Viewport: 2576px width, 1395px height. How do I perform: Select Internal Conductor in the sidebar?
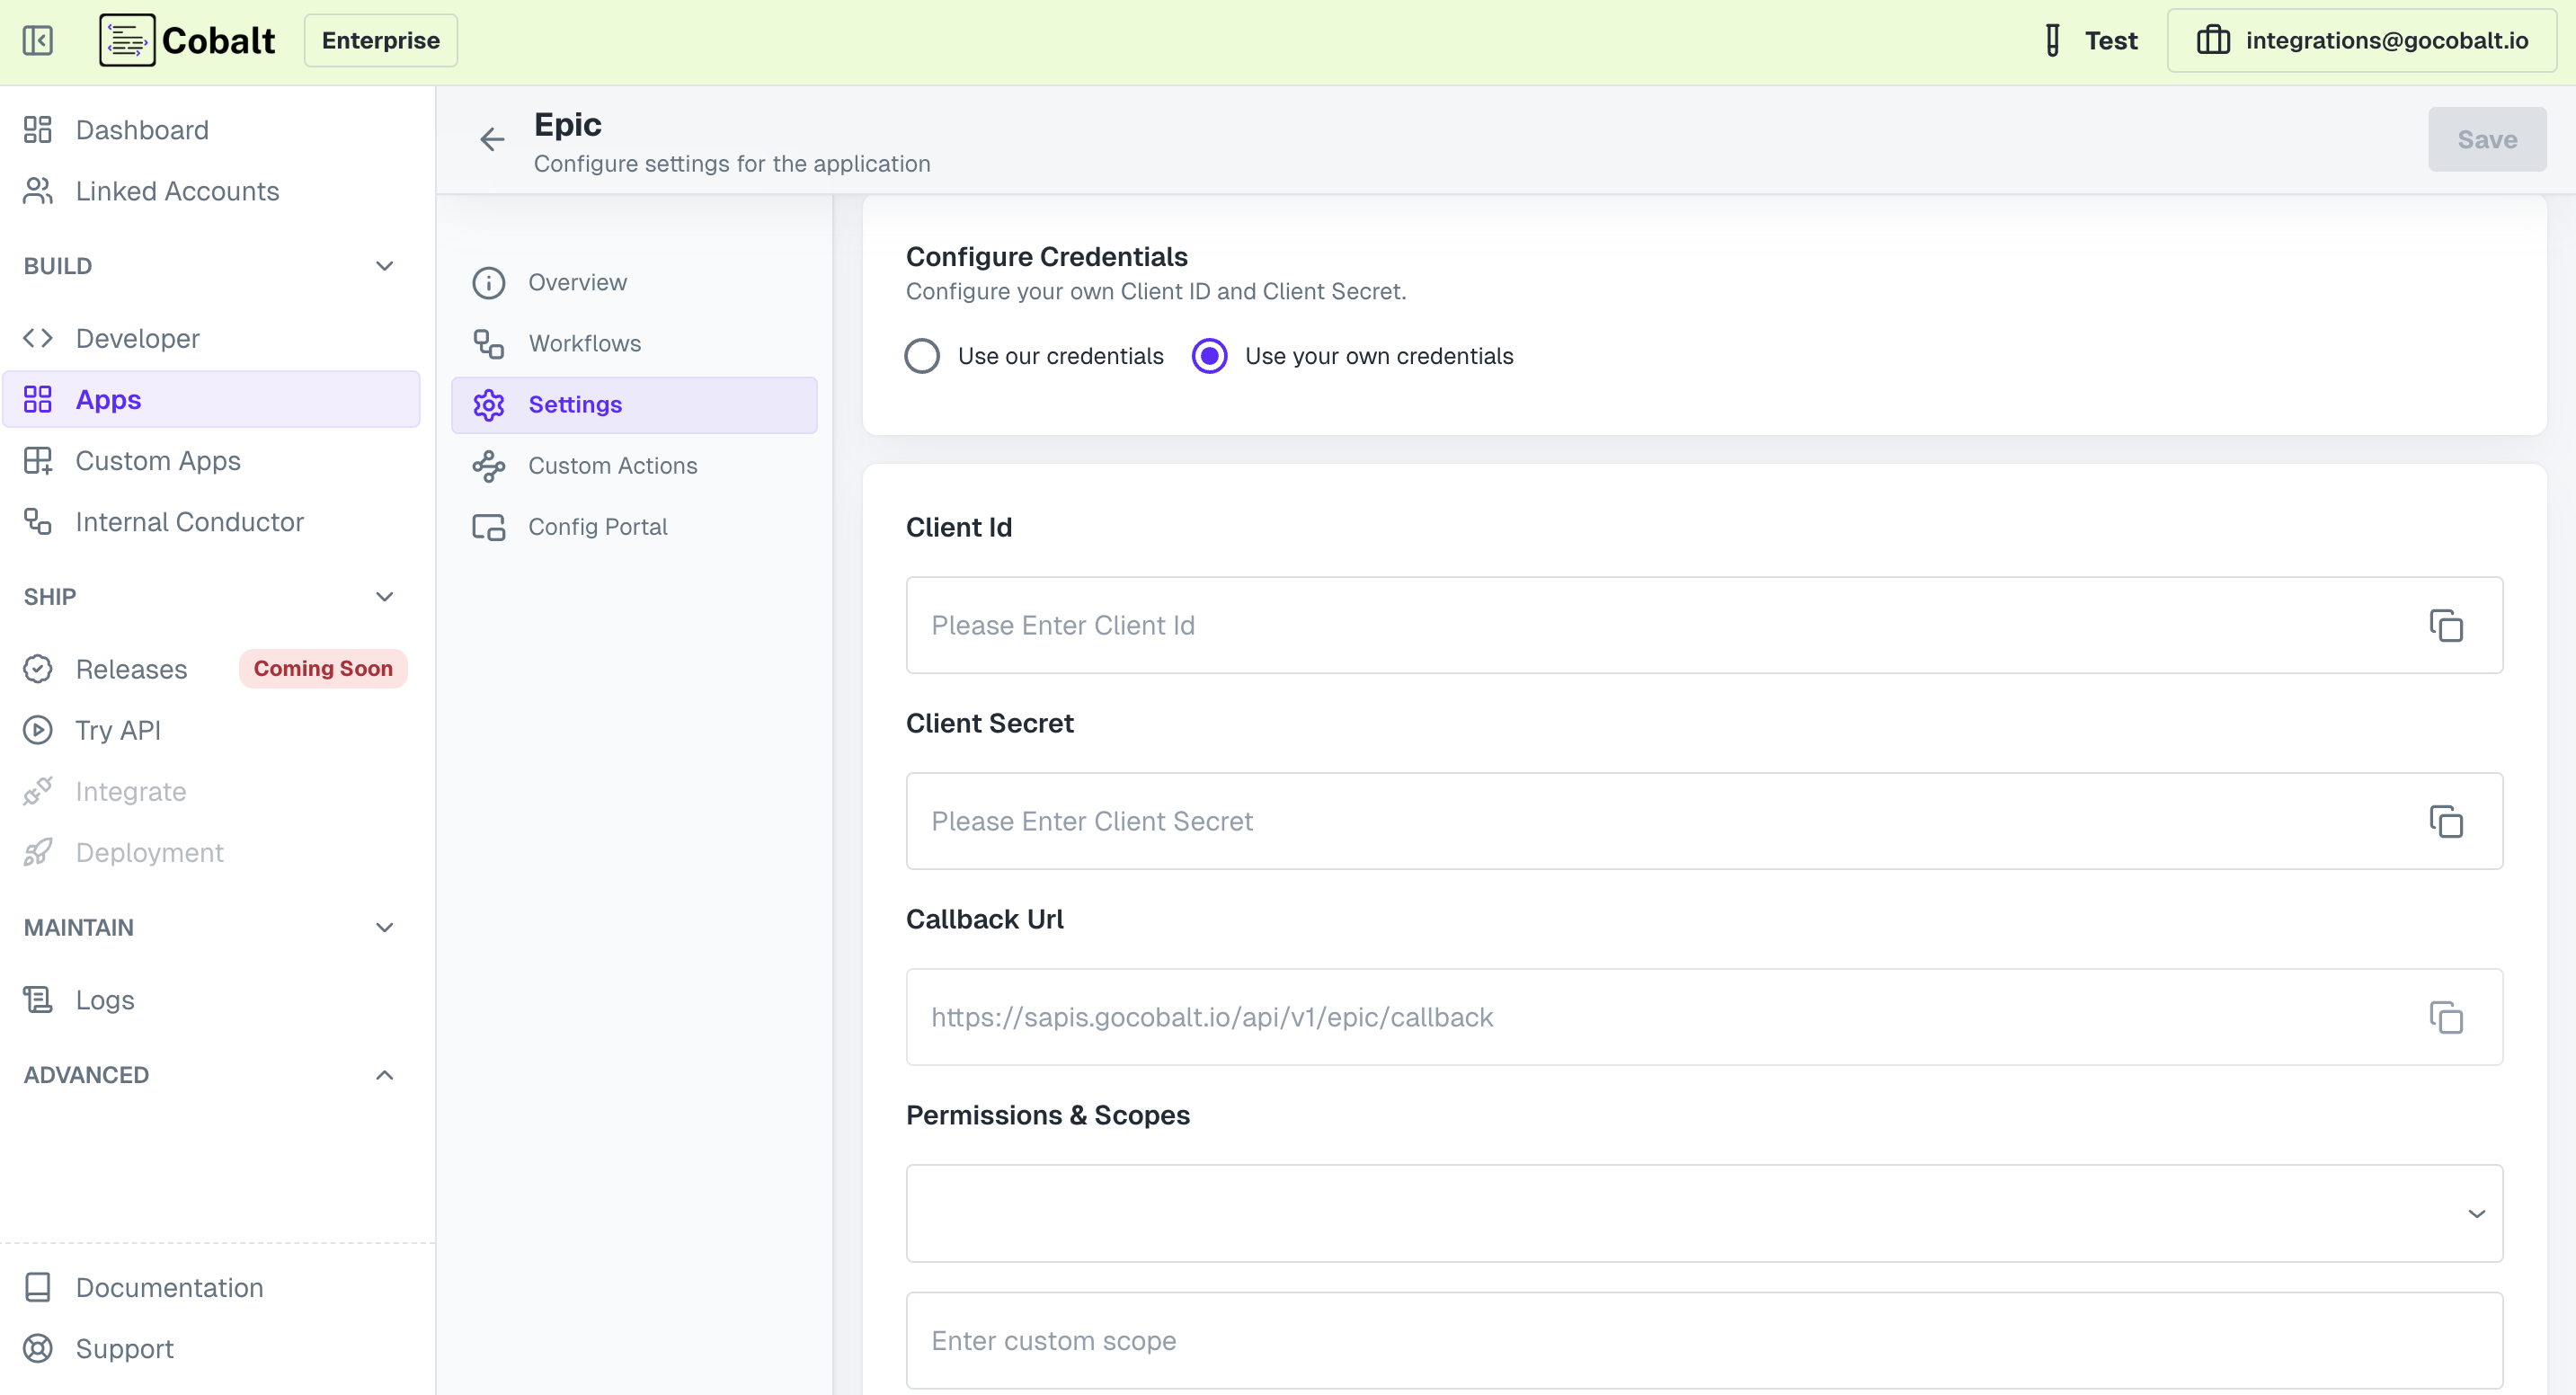coord(189,521)
